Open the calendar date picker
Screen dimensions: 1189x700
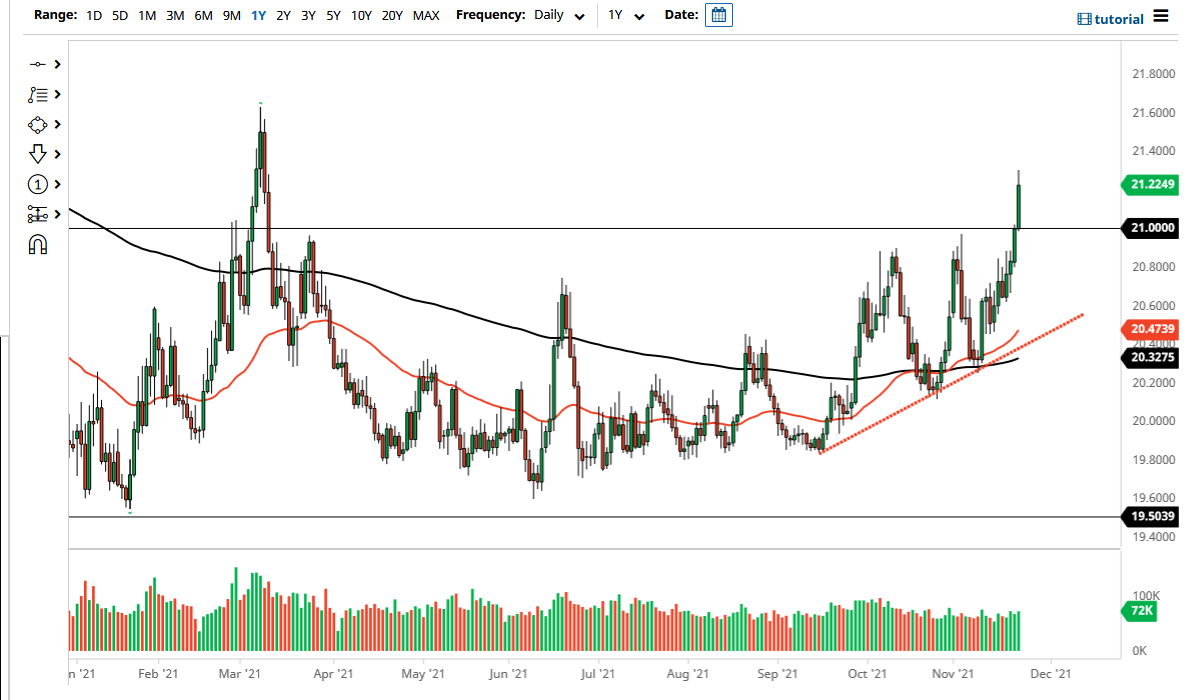(x=718, y=15)
